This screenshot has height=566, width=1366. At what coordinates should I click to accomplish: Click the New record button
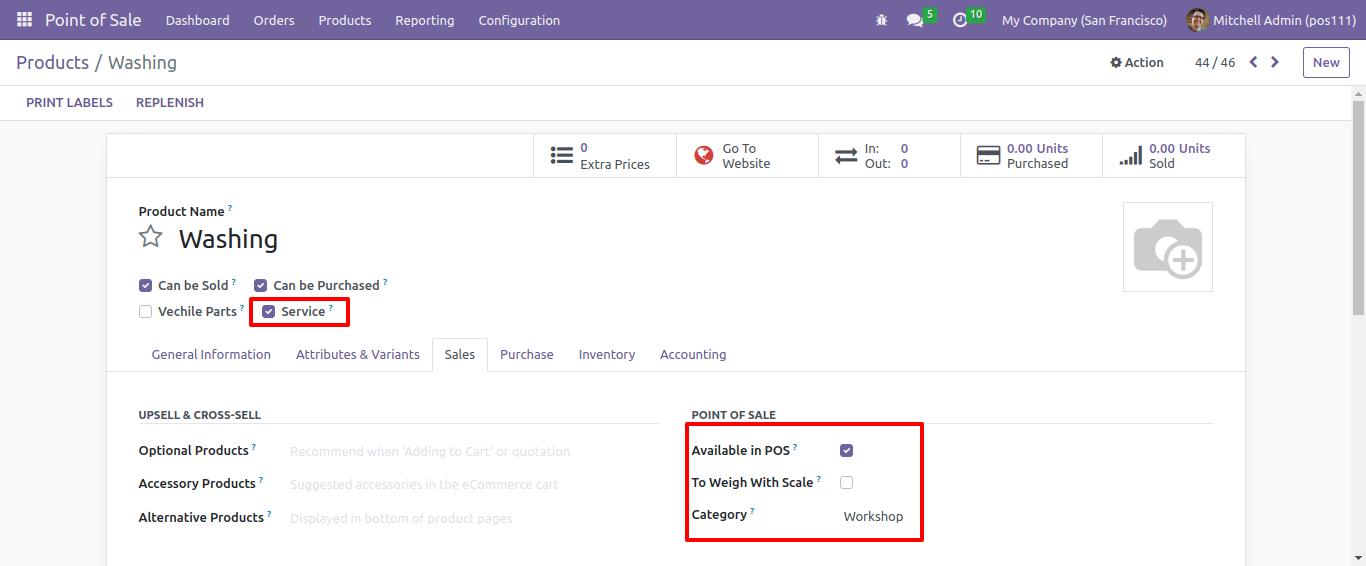pos(1326,62)
